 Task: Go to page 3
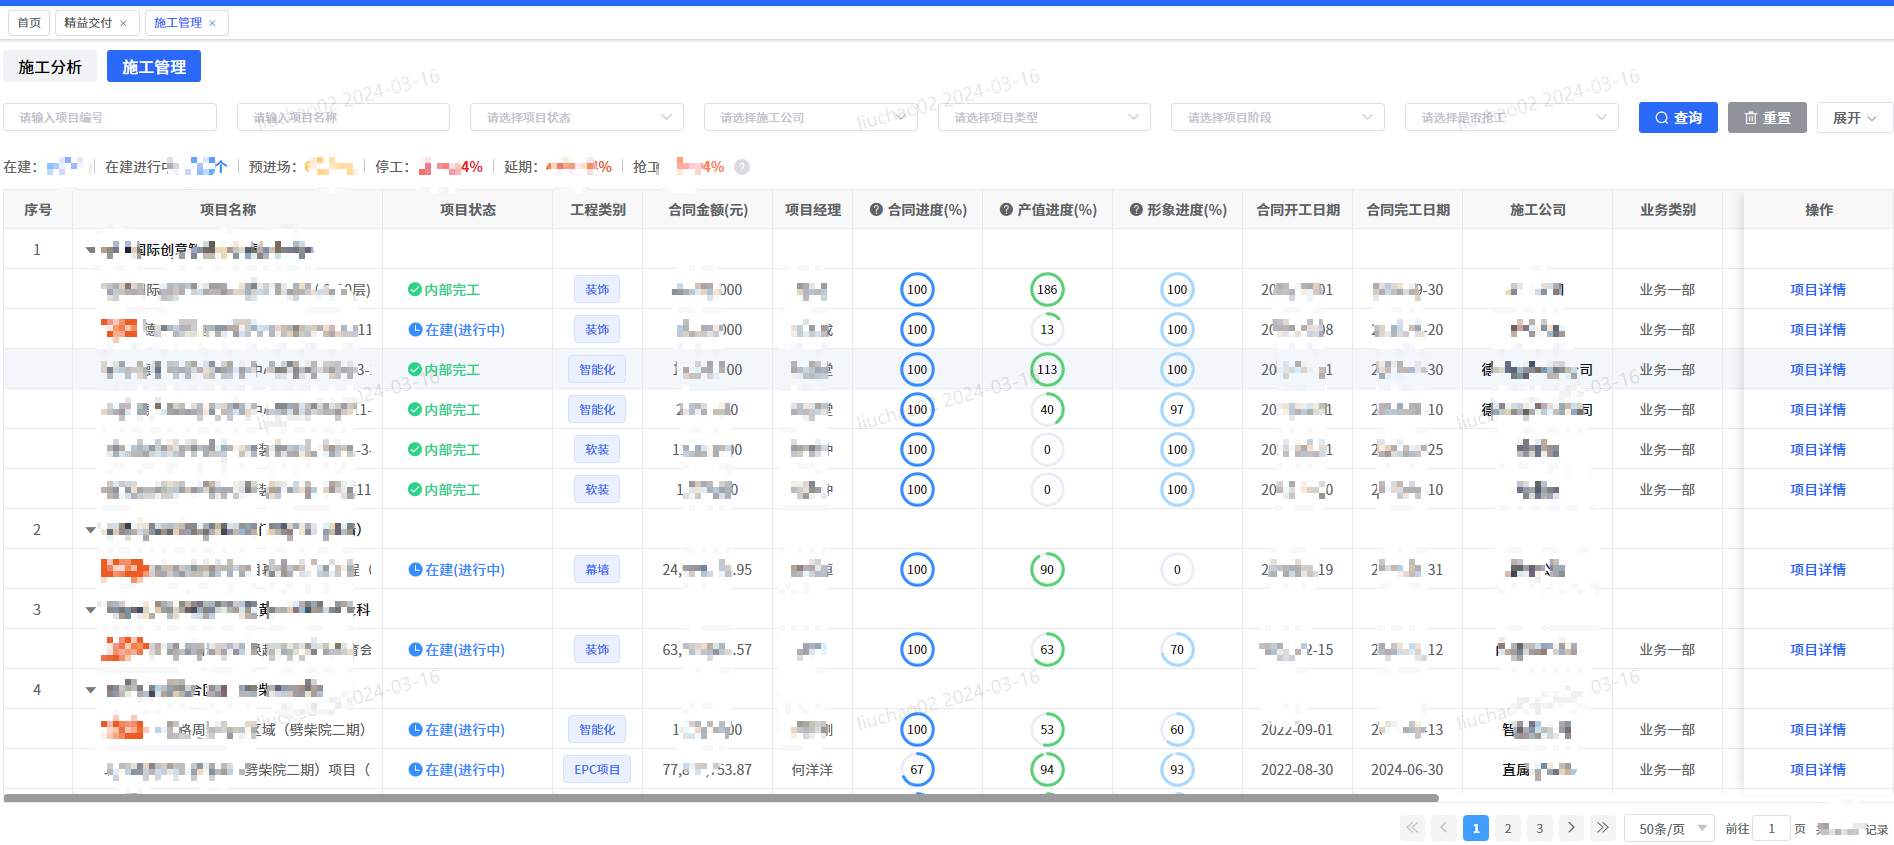tap(1540, 827)
